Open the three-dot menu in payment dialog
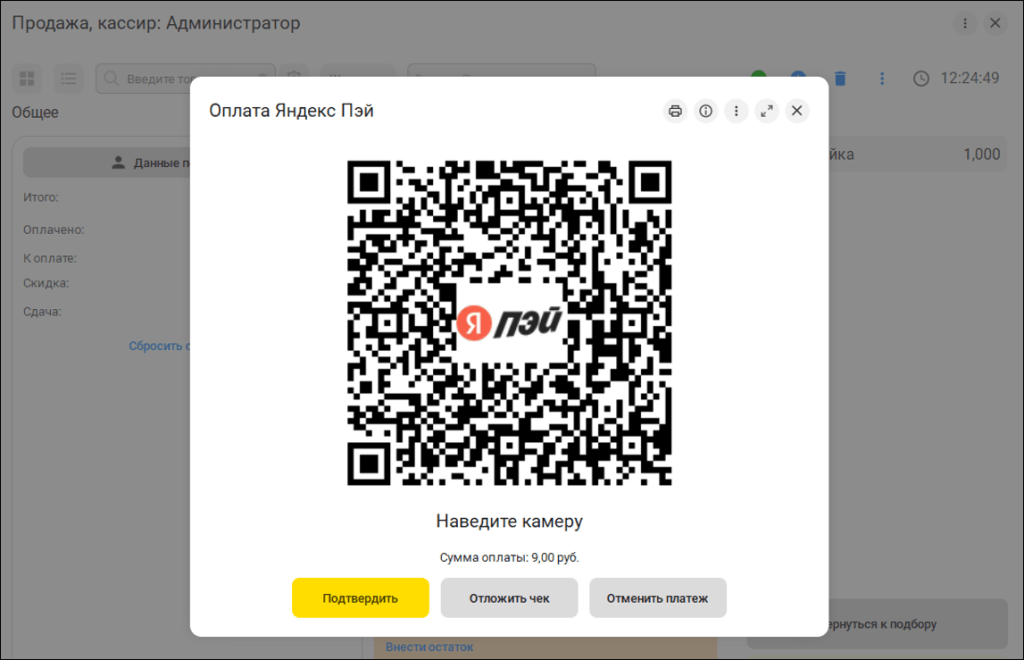The height and width of the screenshot is (660, 1024). coord(736,111)
